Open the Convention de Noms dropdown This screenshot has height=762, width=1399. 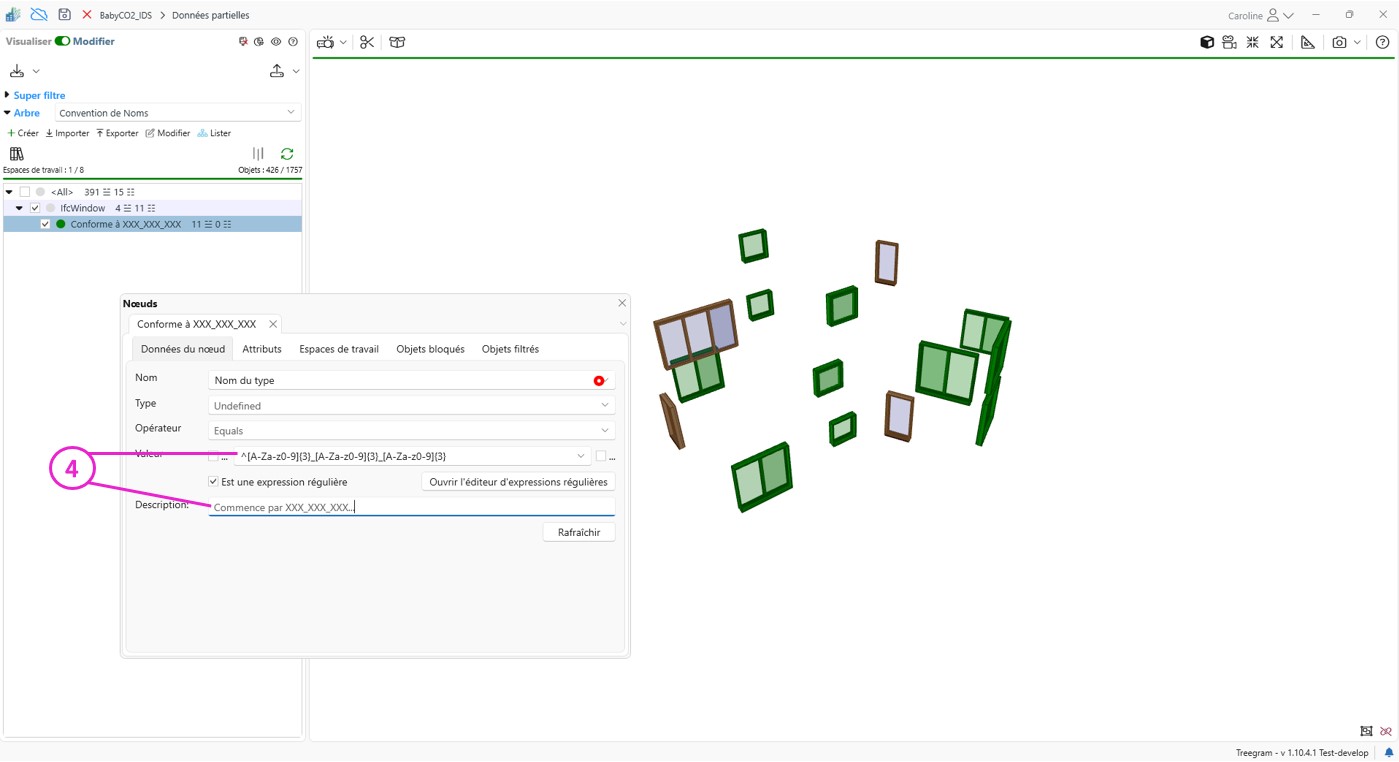(x=177, y=113)
